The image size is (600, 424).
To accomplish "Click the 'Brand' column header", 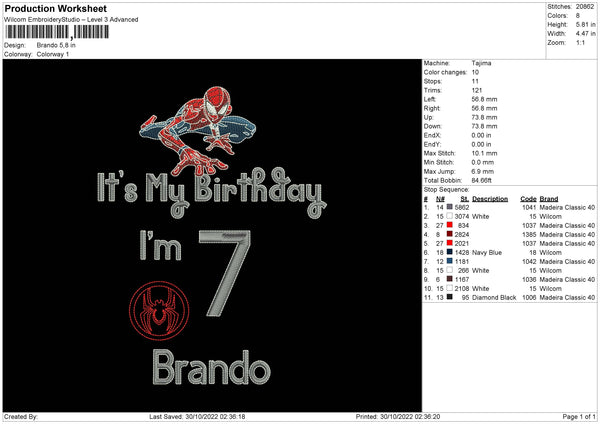I will [x=549, y=199].
